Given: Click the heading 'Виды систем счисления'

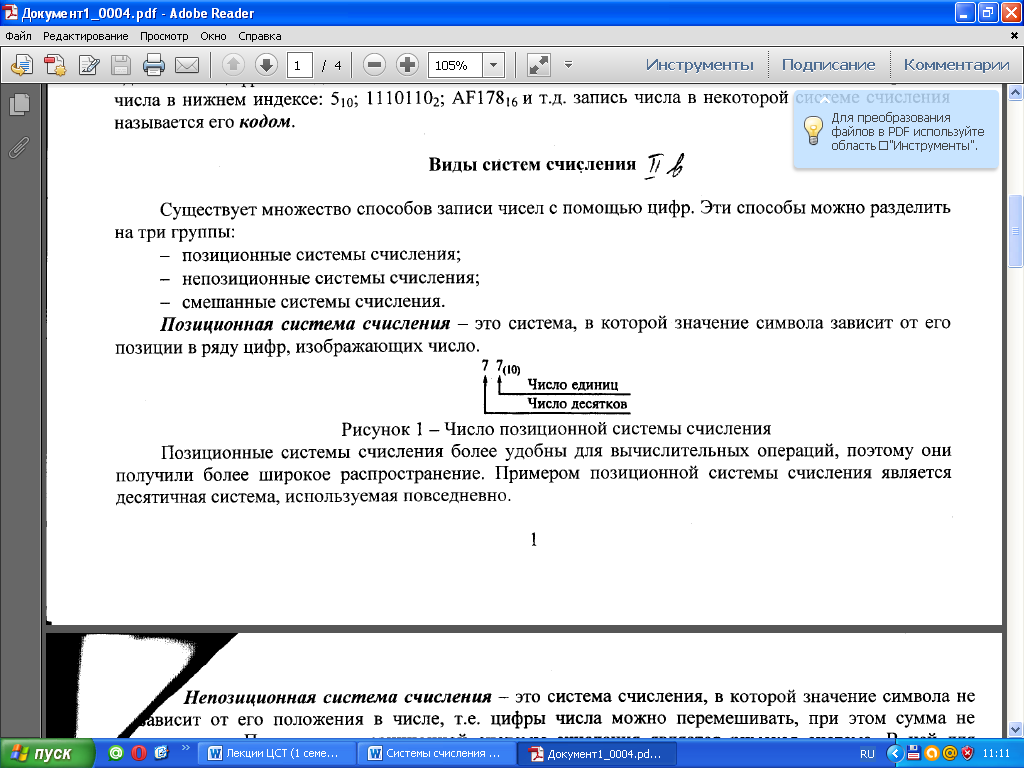Looking at the screenshot, I should (532, 164).
